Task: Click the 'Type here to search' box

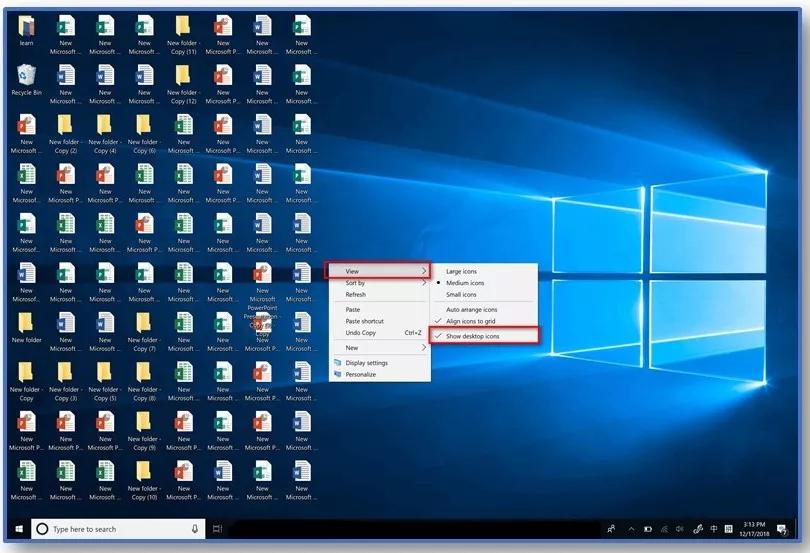Action: 110,528
